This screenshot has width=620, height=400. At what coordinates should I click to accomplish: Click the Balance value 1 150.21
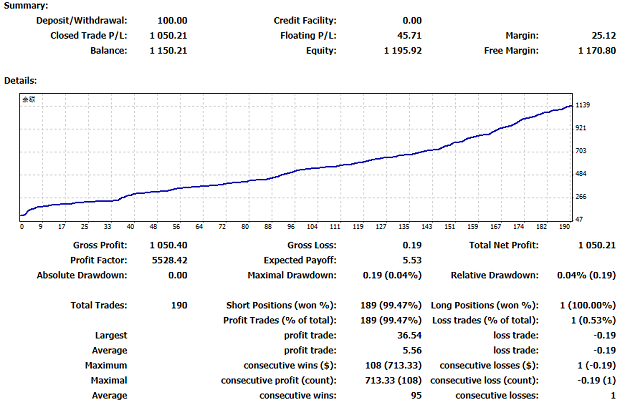tap(164, 50)
